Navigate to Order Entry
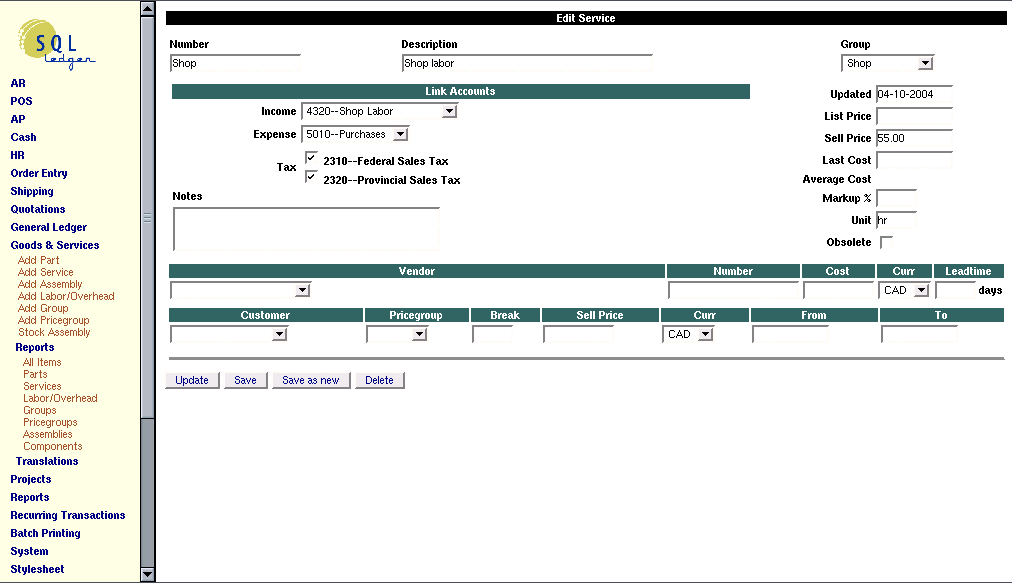This screenshot has width=1012, height=583. pos(41,173)
